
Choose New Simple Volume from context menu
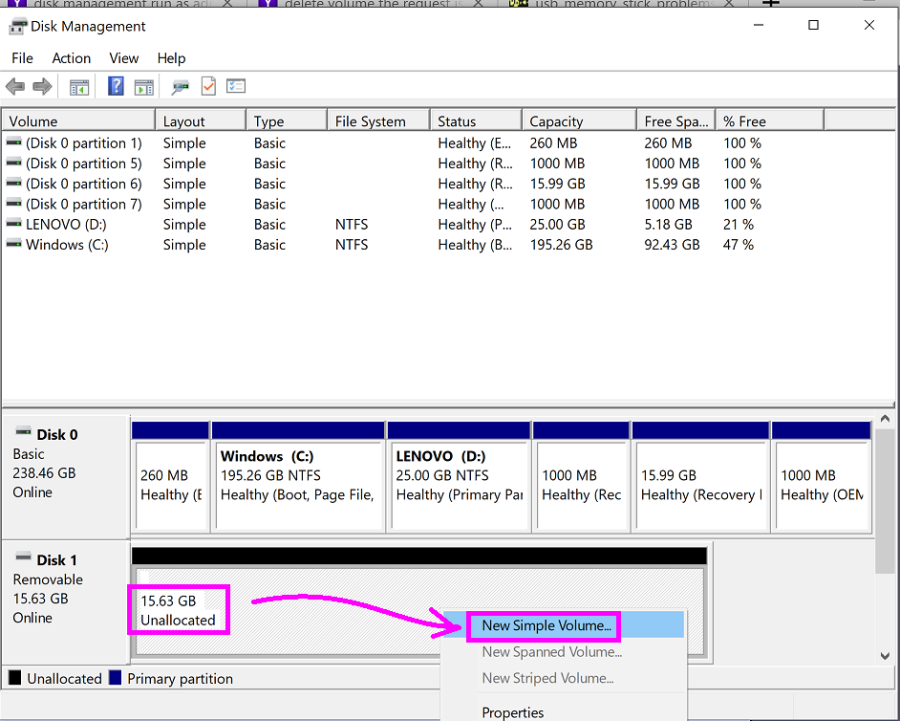tap(563, 625)
